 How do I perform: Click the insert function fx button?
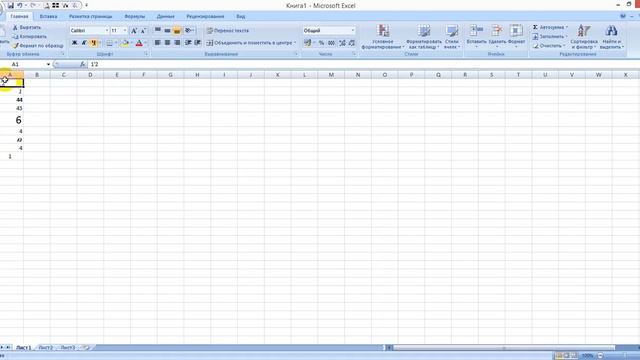tap(82, 64)
